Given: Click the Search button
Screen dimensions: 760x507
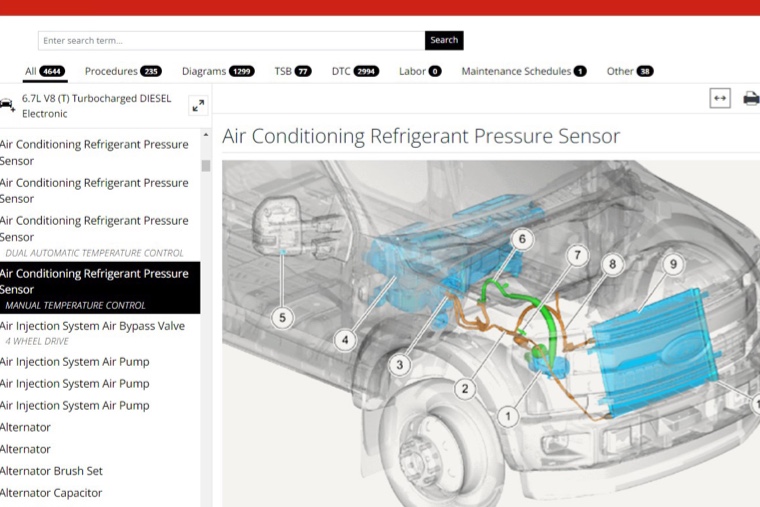Looking at the screenshot, I should click(x=444, y=40).
